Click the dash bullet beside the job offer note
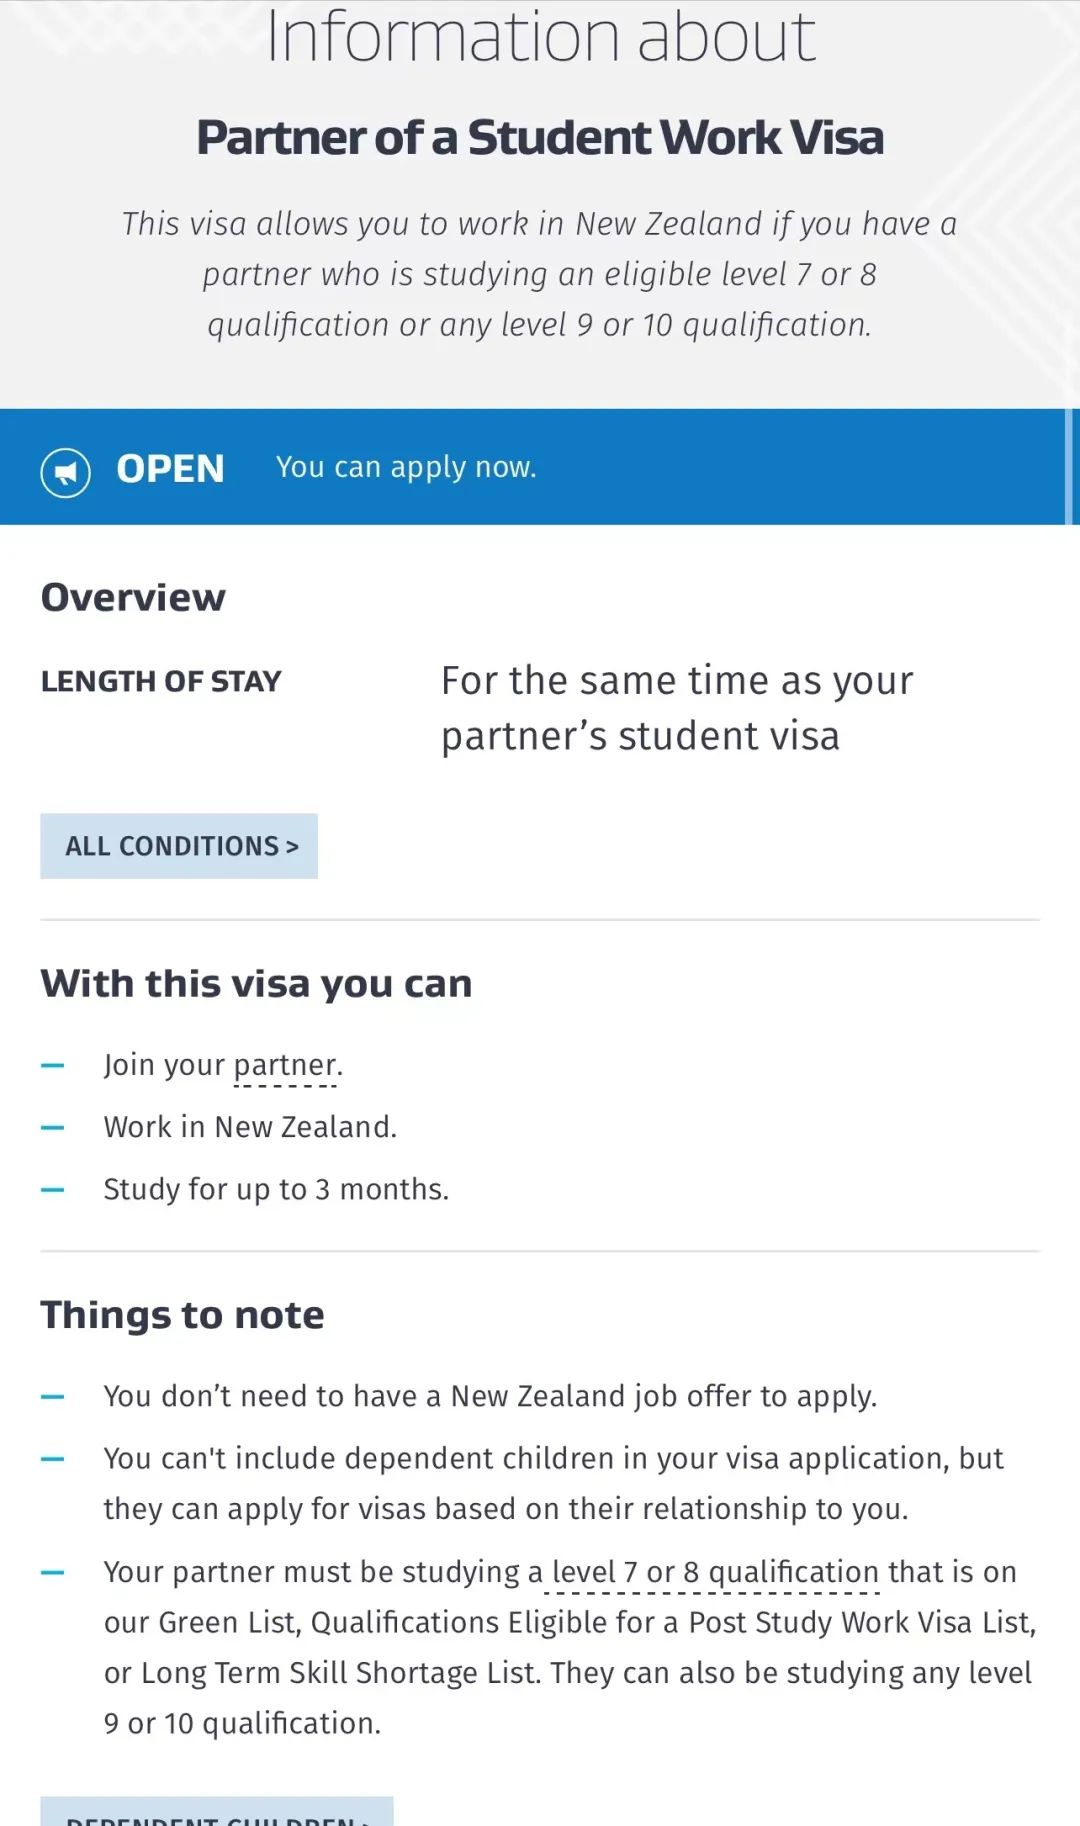The width and height of the screenshot is (1080, 1826). [x=53, y=1396]
